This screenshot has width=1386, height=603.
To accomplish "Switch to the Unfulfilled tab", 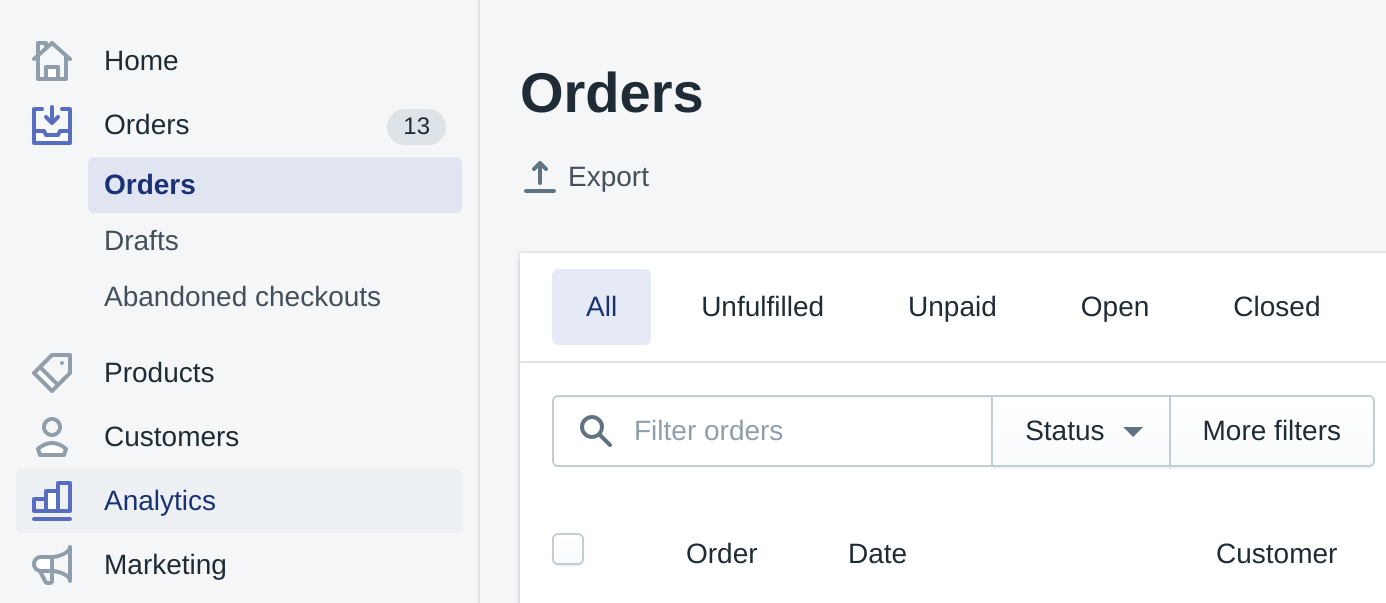I will 762,306.
